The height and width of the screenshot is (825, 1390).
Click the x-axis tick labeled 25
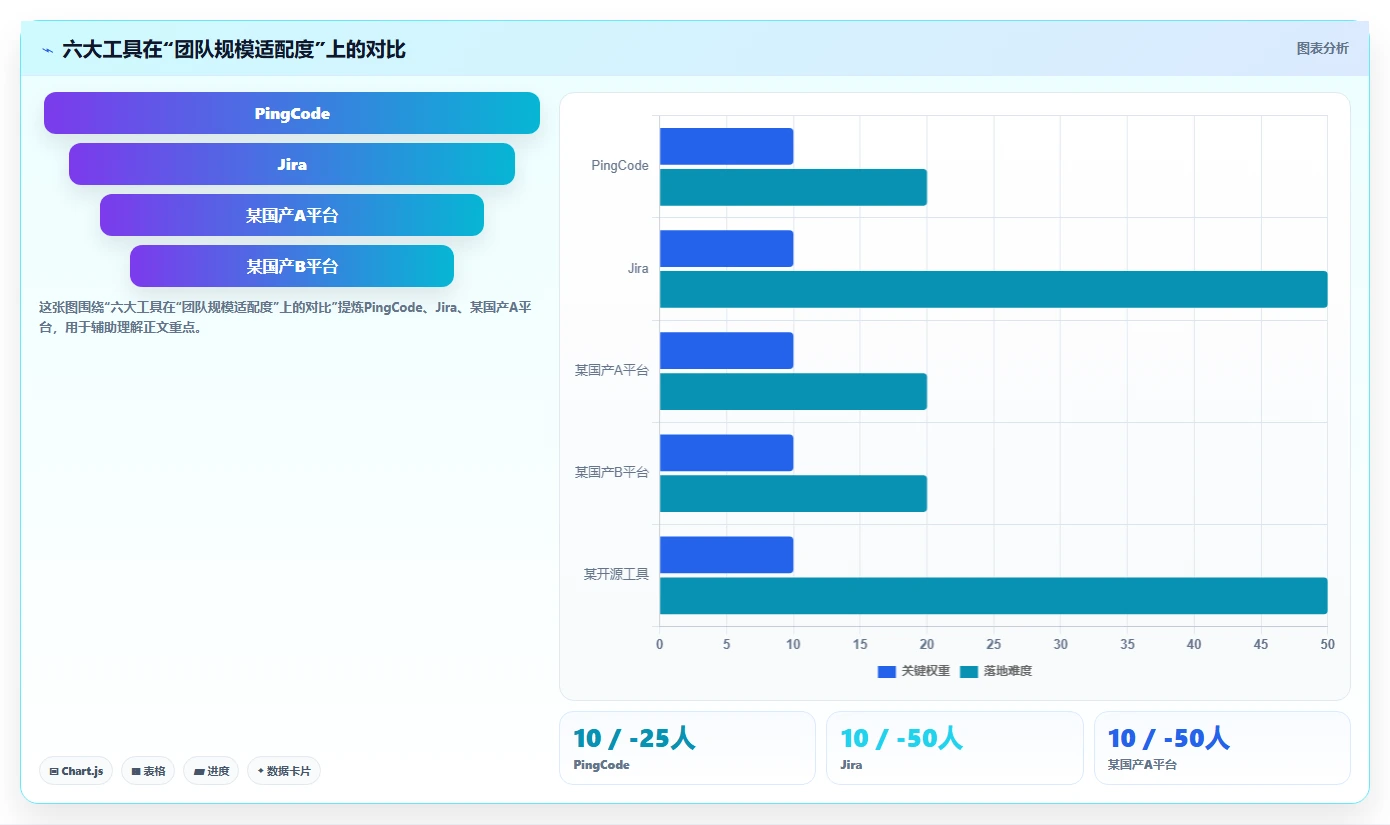(x=994, y=644)
